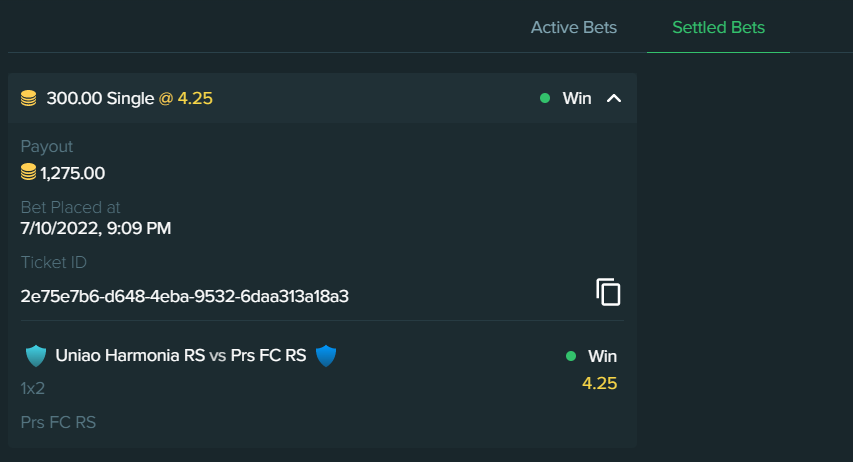Click the 300.00 Single @ 4.25 header

point(129,98)
